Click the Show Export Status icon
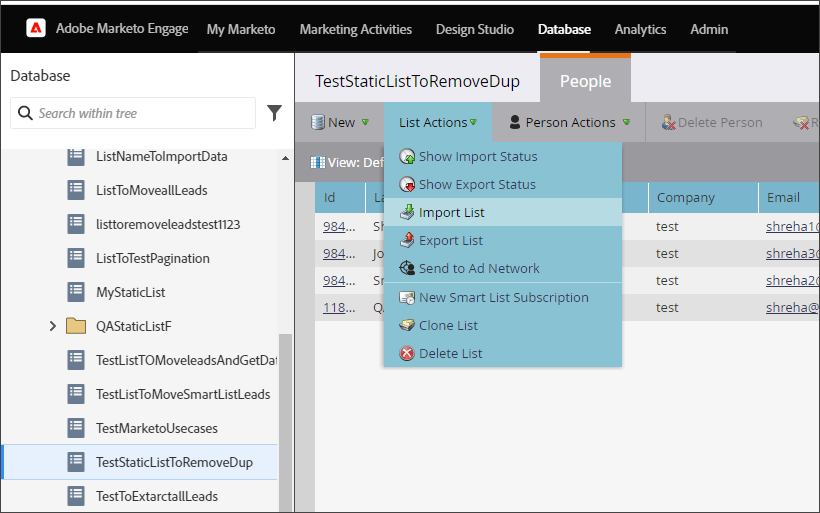Viewport: 820px width, 513px height. pos(407,185)
